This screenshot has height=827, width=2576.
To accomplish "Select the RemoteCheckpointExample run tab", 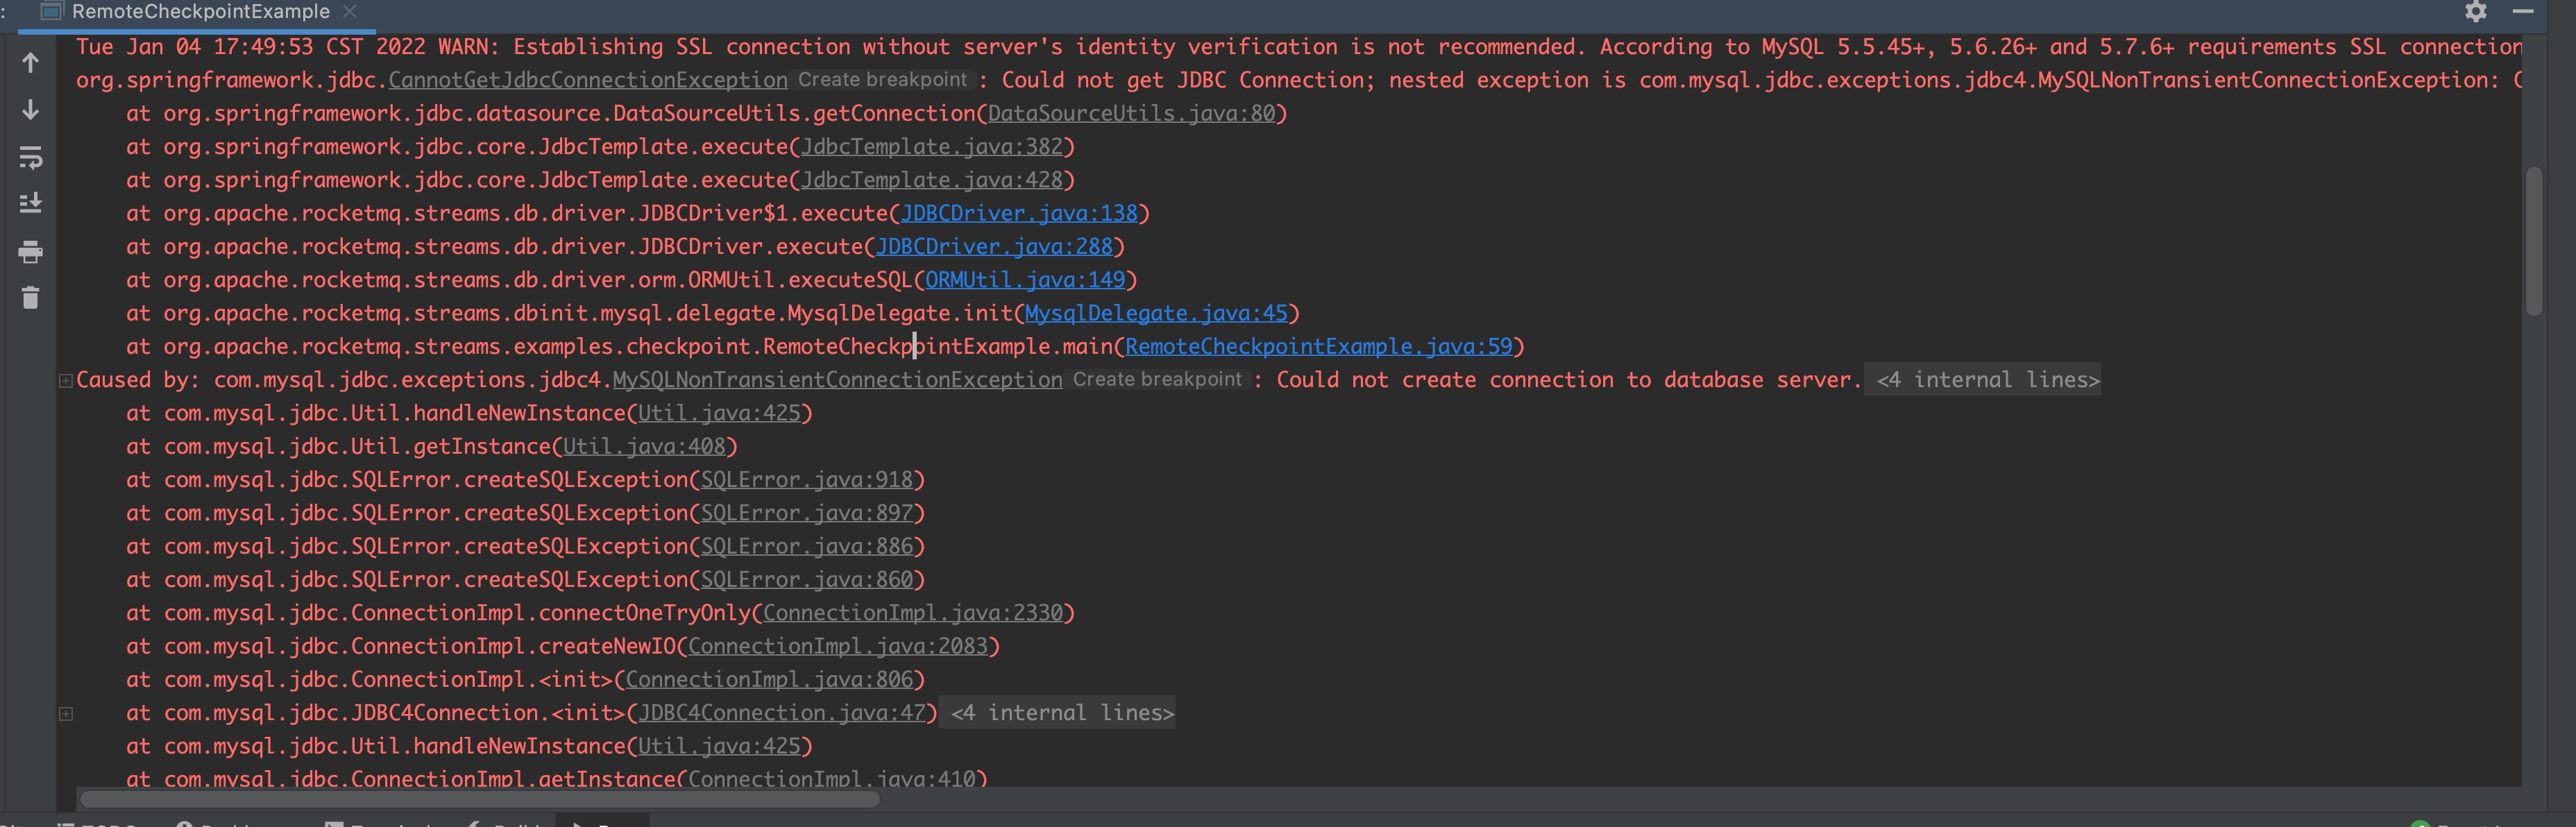I will point(200,12).
